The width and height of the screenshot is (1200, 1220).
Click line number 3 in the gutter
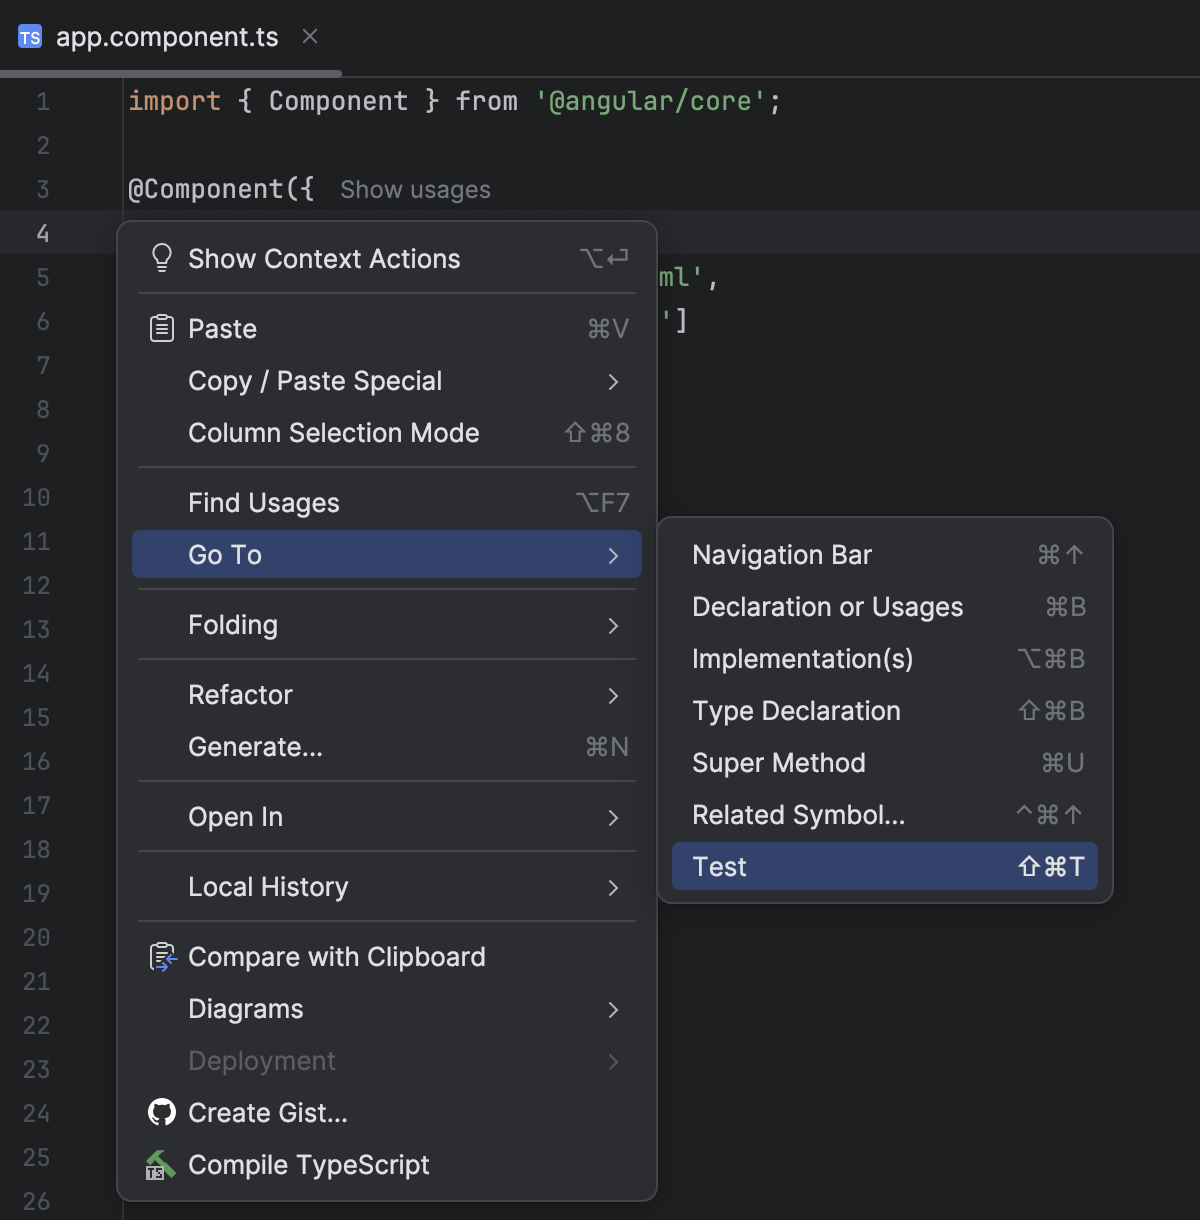[x=43, y=190]
